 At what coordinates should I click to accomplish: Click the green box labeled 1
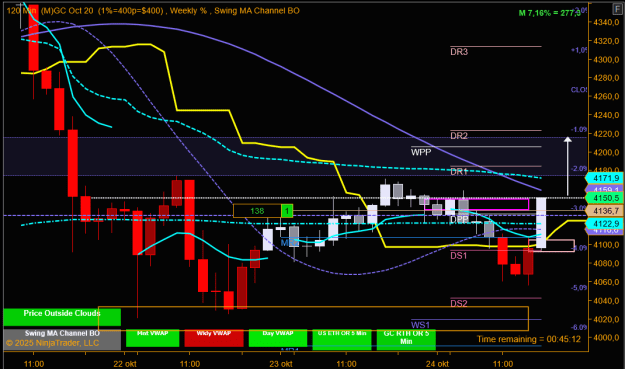tap(287, 211)
